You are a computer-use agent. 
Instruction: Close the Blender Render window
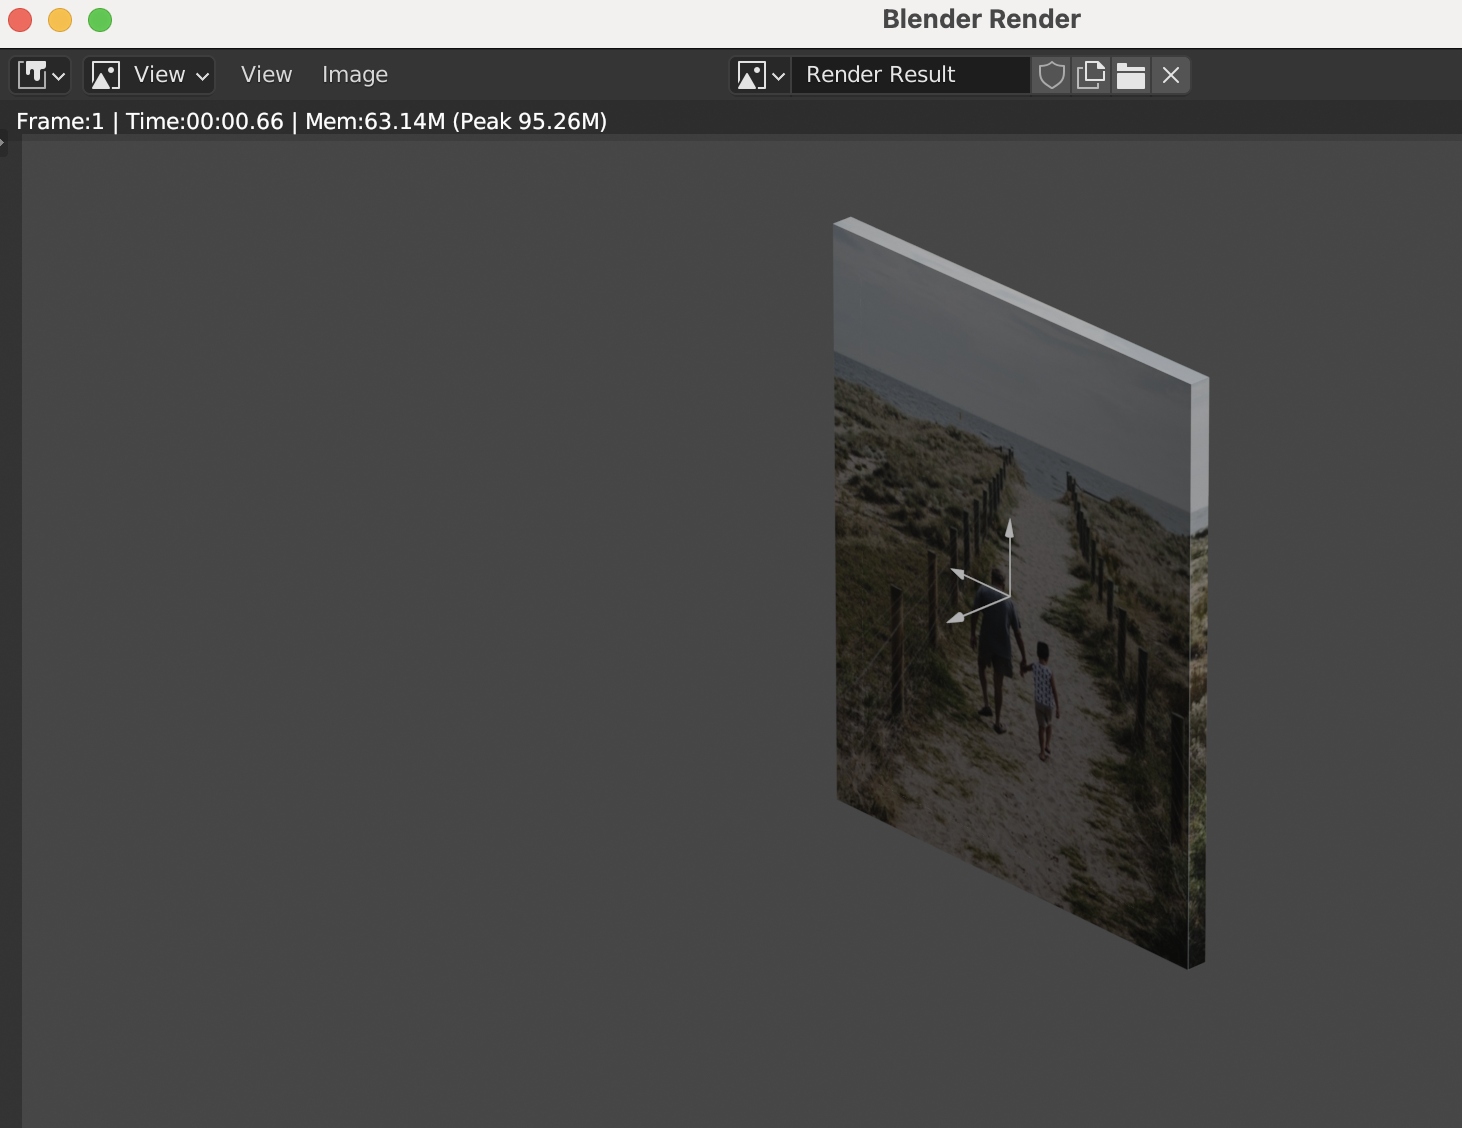pos(20,20)
